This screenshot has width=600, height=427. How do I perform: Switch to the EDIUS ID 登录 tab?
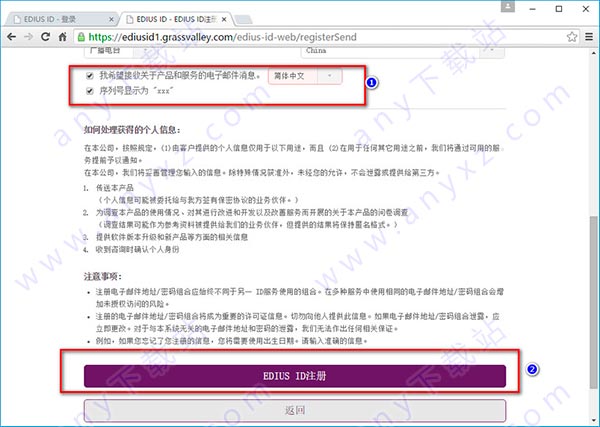point(63,19)
